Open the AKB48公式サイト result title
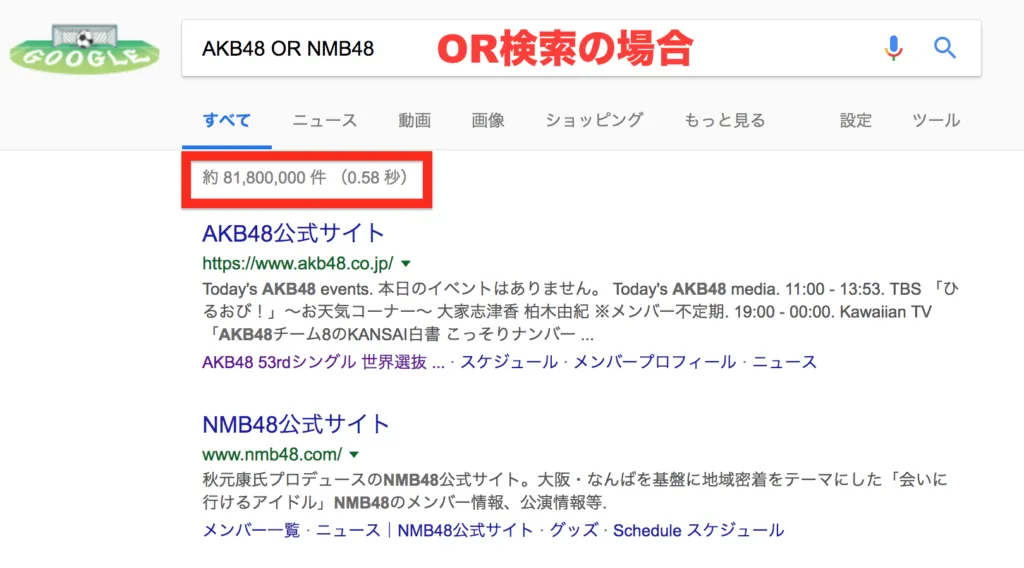Image resolution: width=1024 pixels, height=568 pixels. pos(293,233)
